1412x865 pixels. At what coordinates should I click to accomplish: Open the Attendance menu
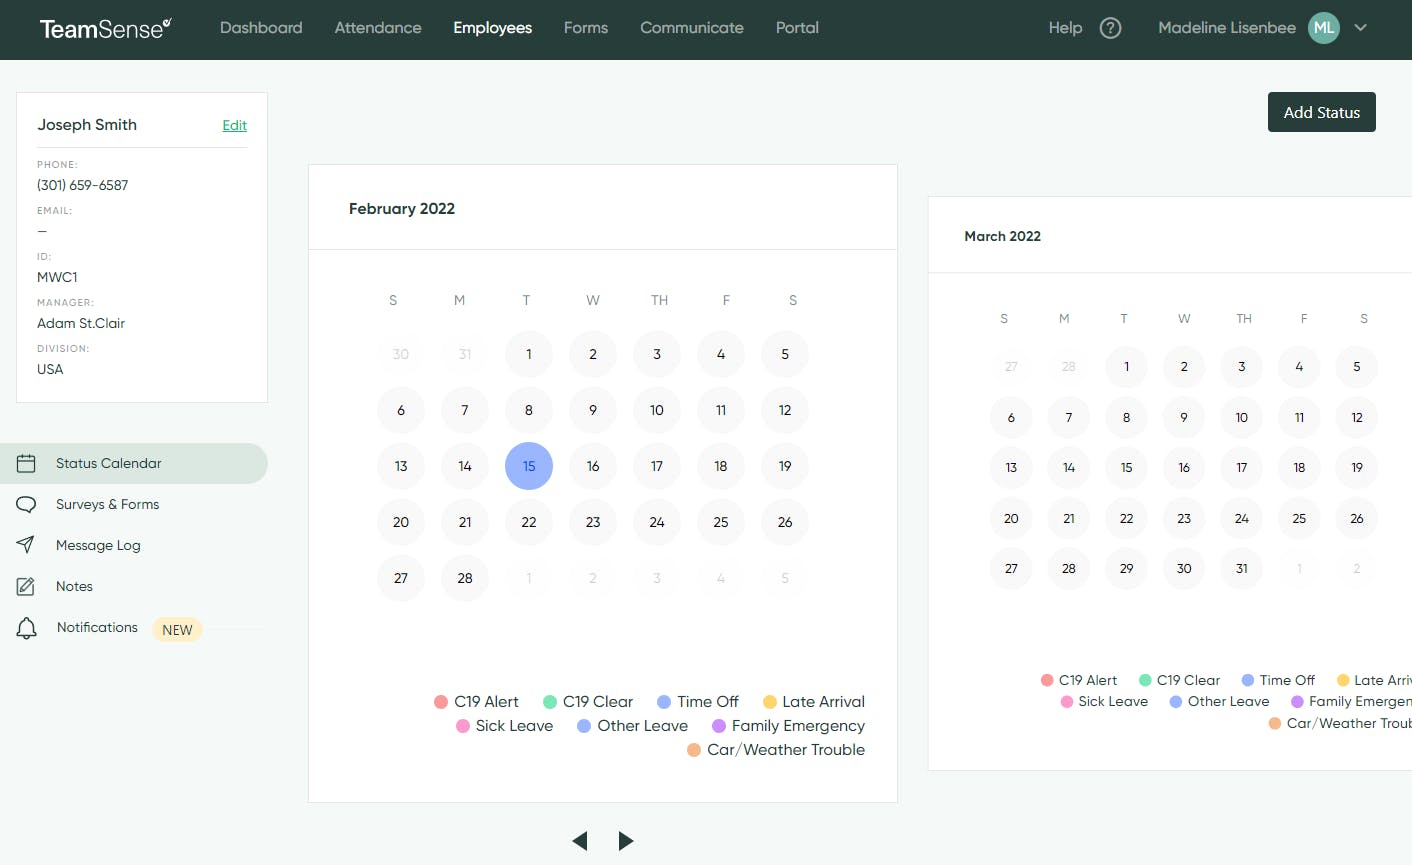[378, 28]
